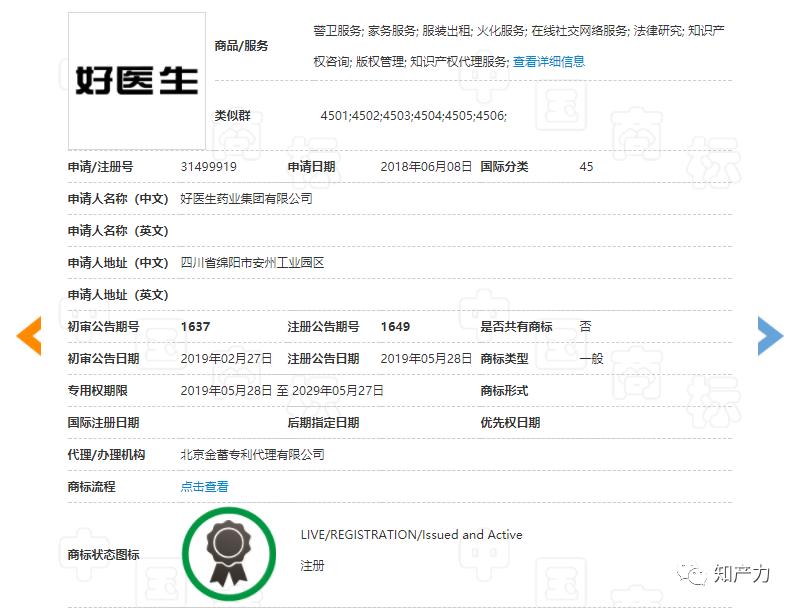Open the 好医生 trademark image
Image resolution: width=796 pixels, height=608 pixels.
click(x=137, y=81)
